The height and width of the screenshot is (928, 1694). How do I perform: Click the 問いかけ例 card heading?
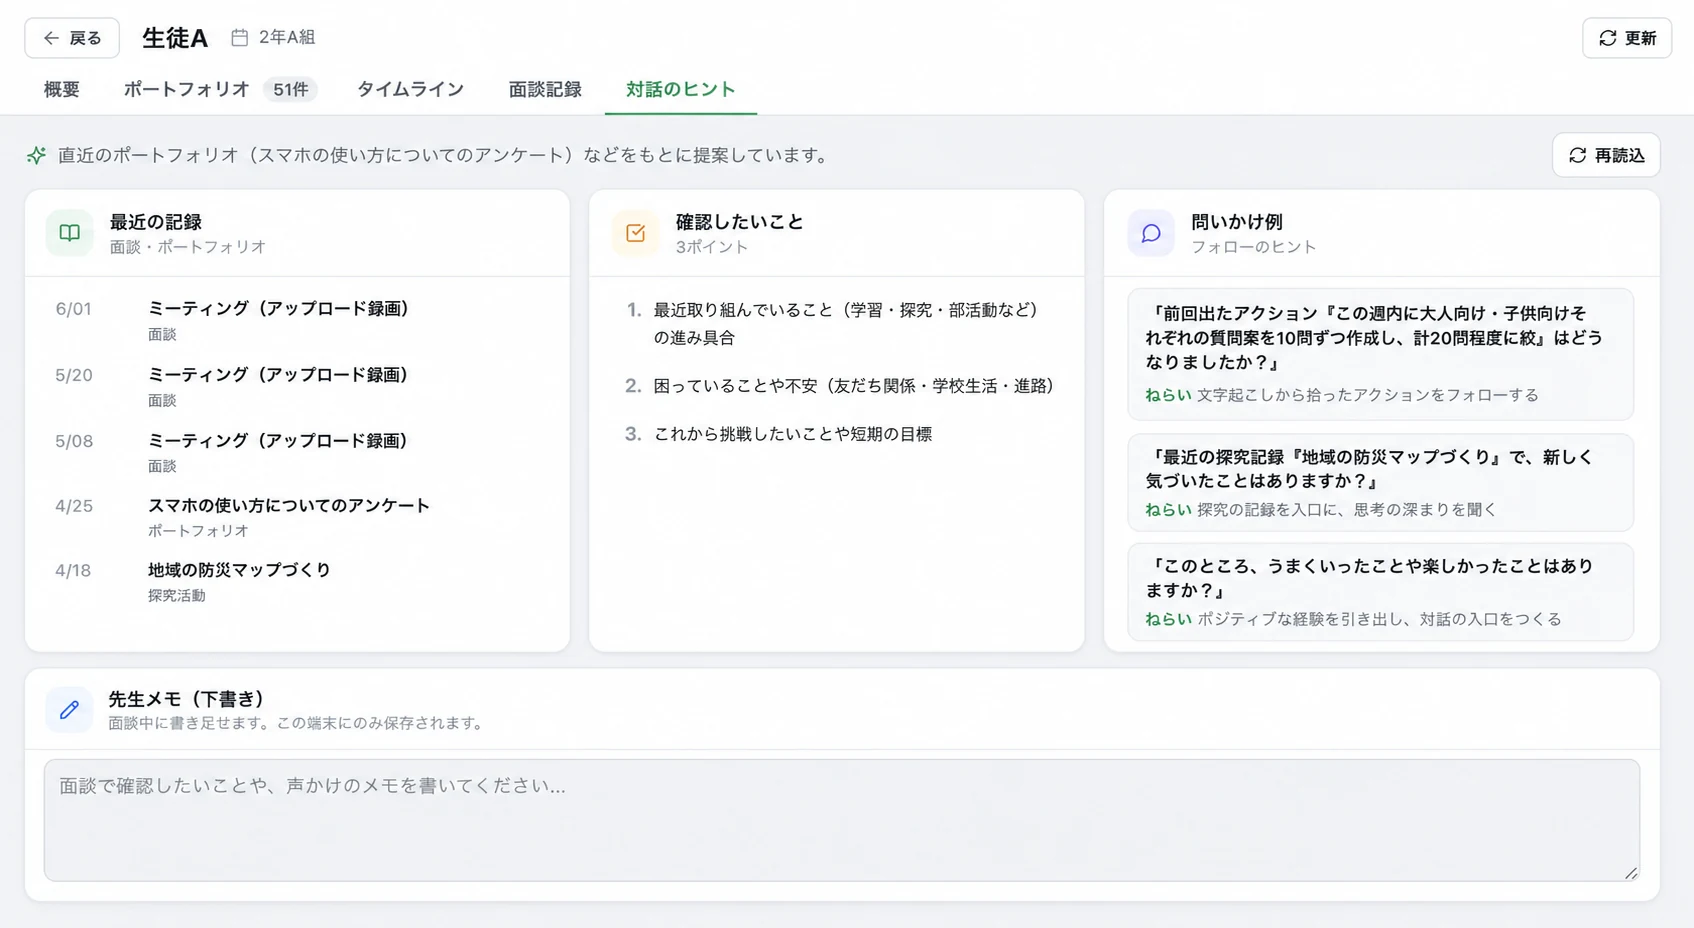(1237, 222)
